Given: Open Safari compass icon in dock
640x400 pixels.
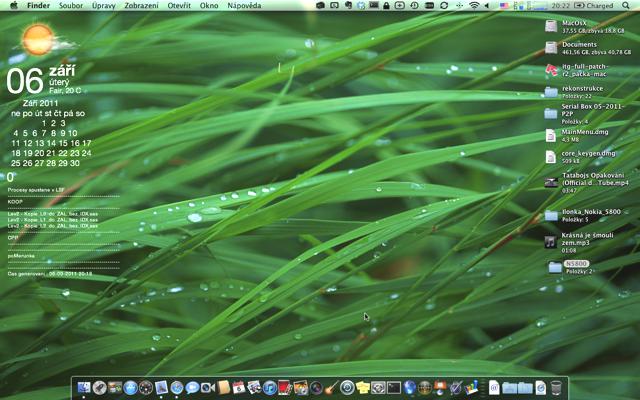Looking at the screenshot, I should point(177,387).
